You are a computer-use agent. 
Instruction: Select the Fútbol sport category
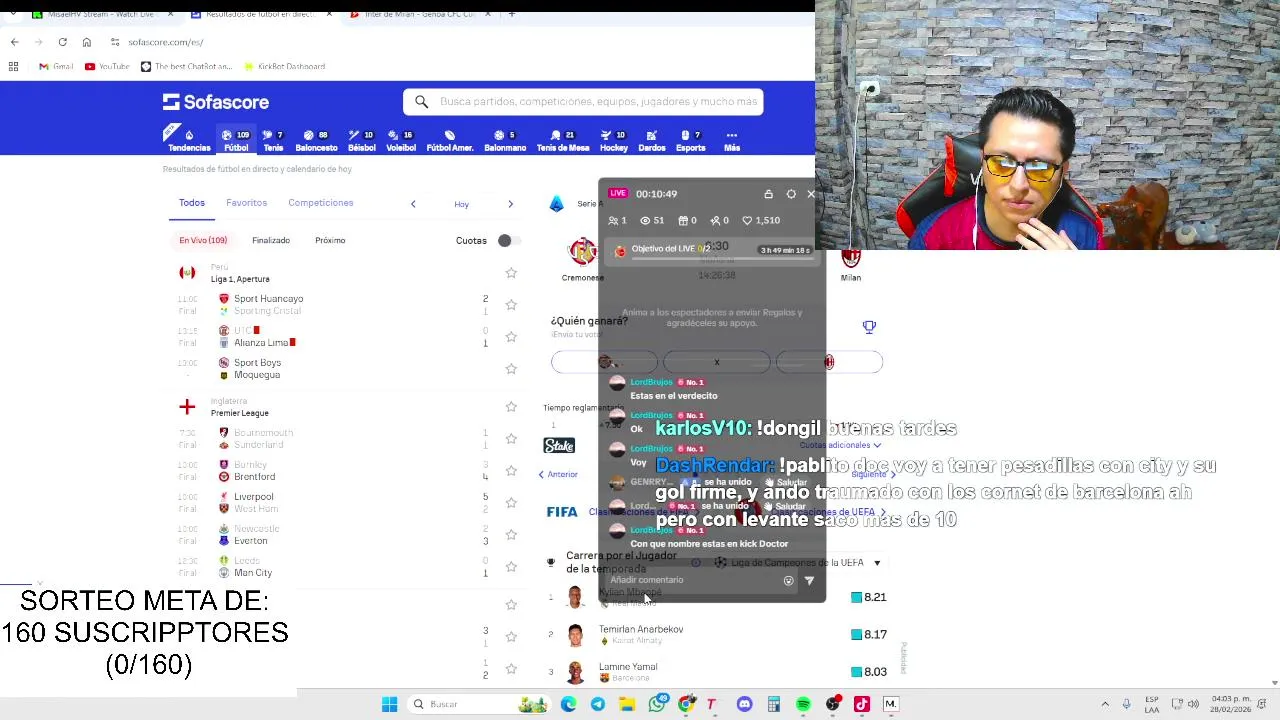pos(236,140)
